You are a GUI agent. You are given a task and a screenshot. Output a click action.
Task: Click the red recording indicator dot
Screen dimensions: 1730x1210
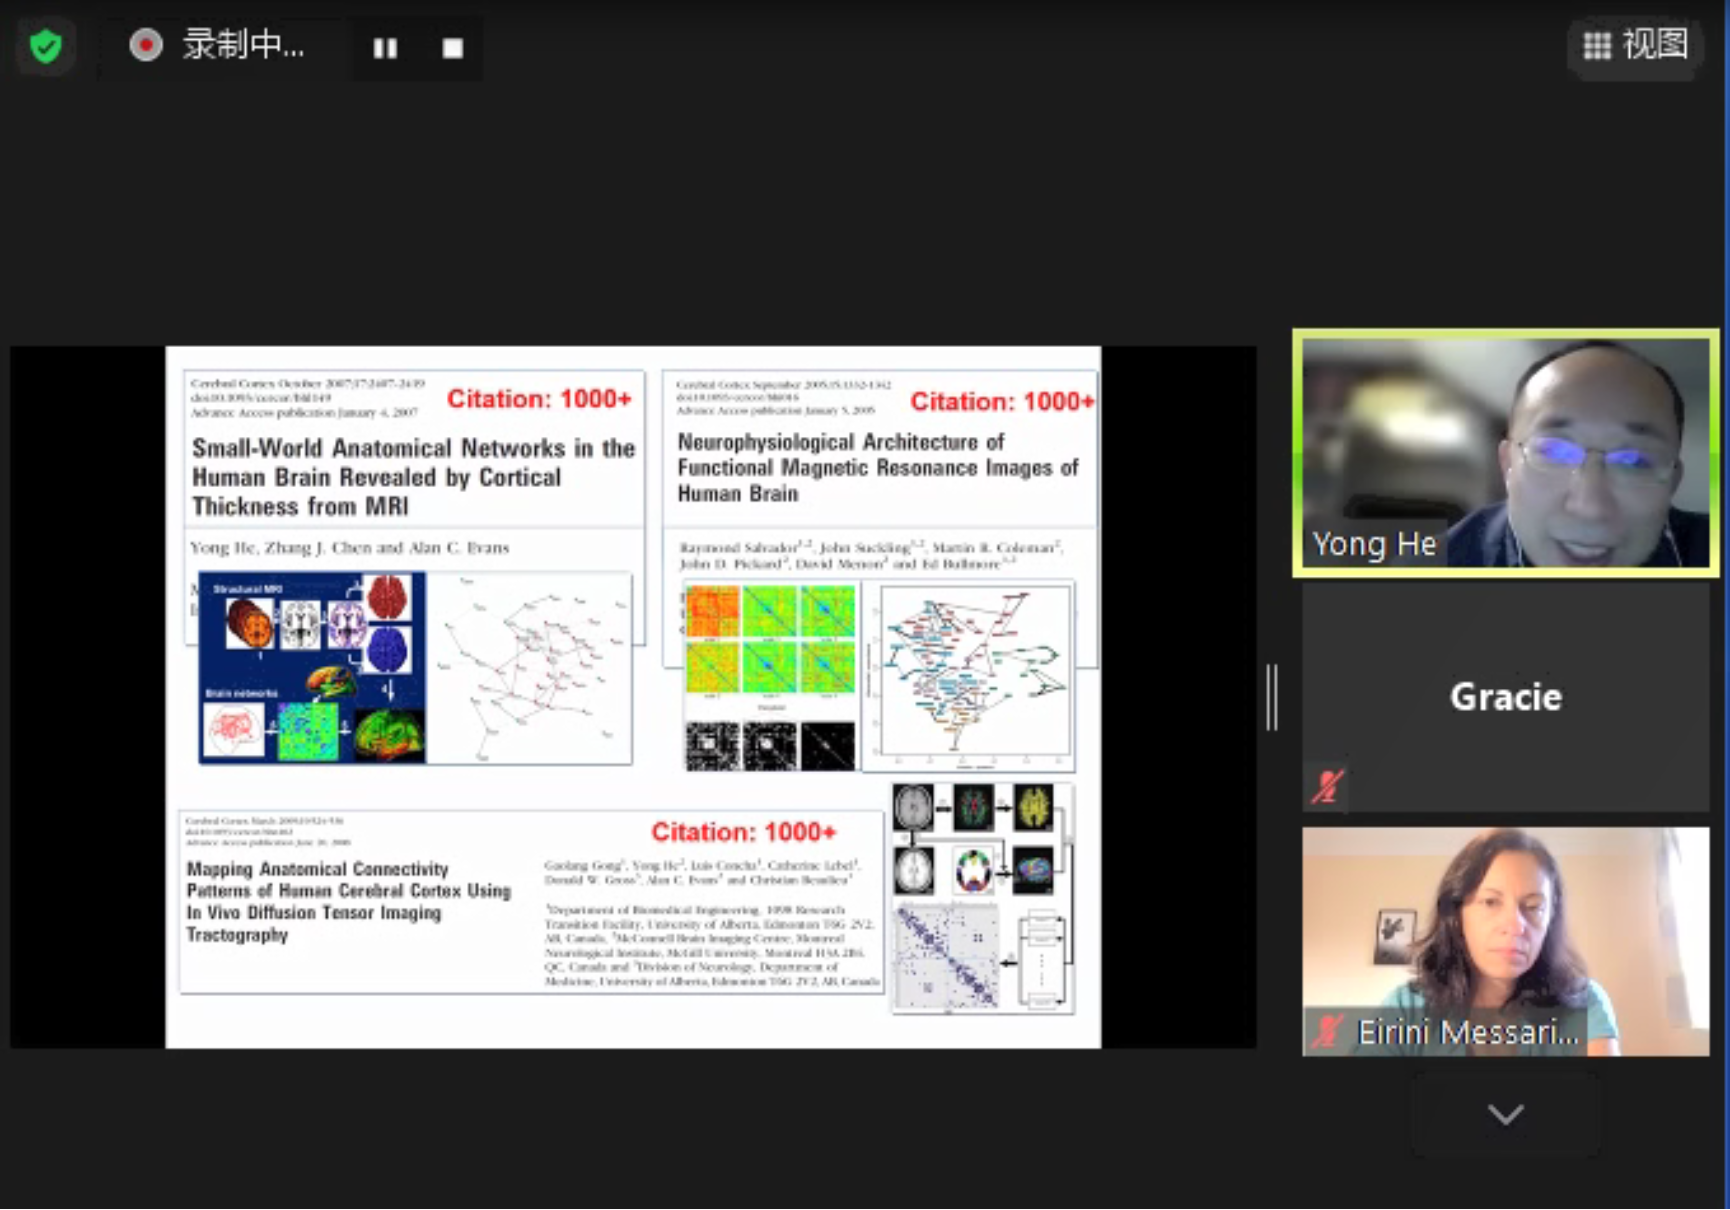[146, 46]
